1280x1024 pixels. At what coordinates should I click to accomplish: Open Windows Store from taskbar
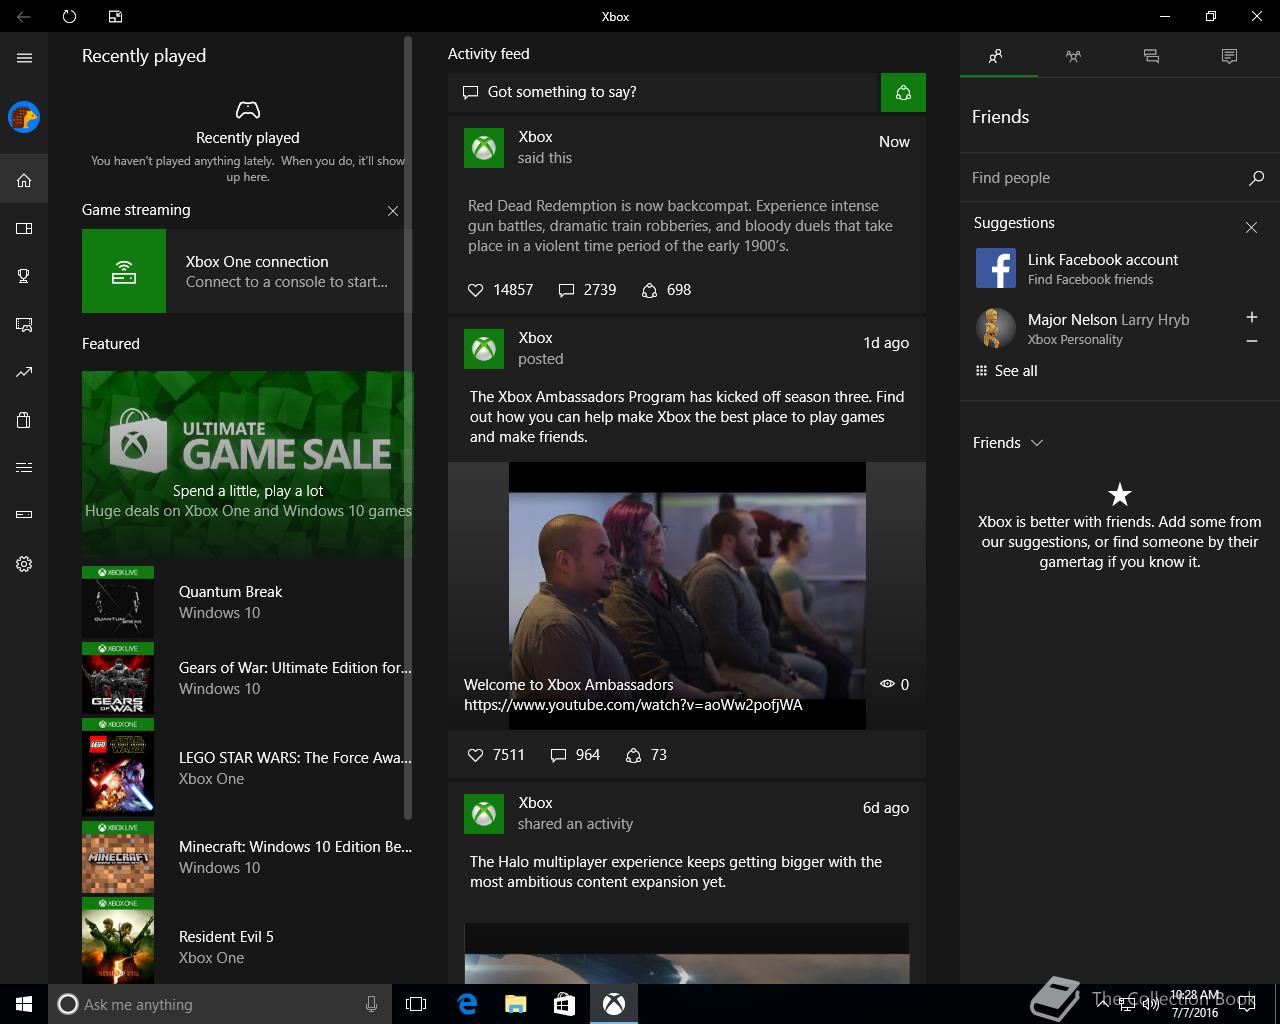564,1004
